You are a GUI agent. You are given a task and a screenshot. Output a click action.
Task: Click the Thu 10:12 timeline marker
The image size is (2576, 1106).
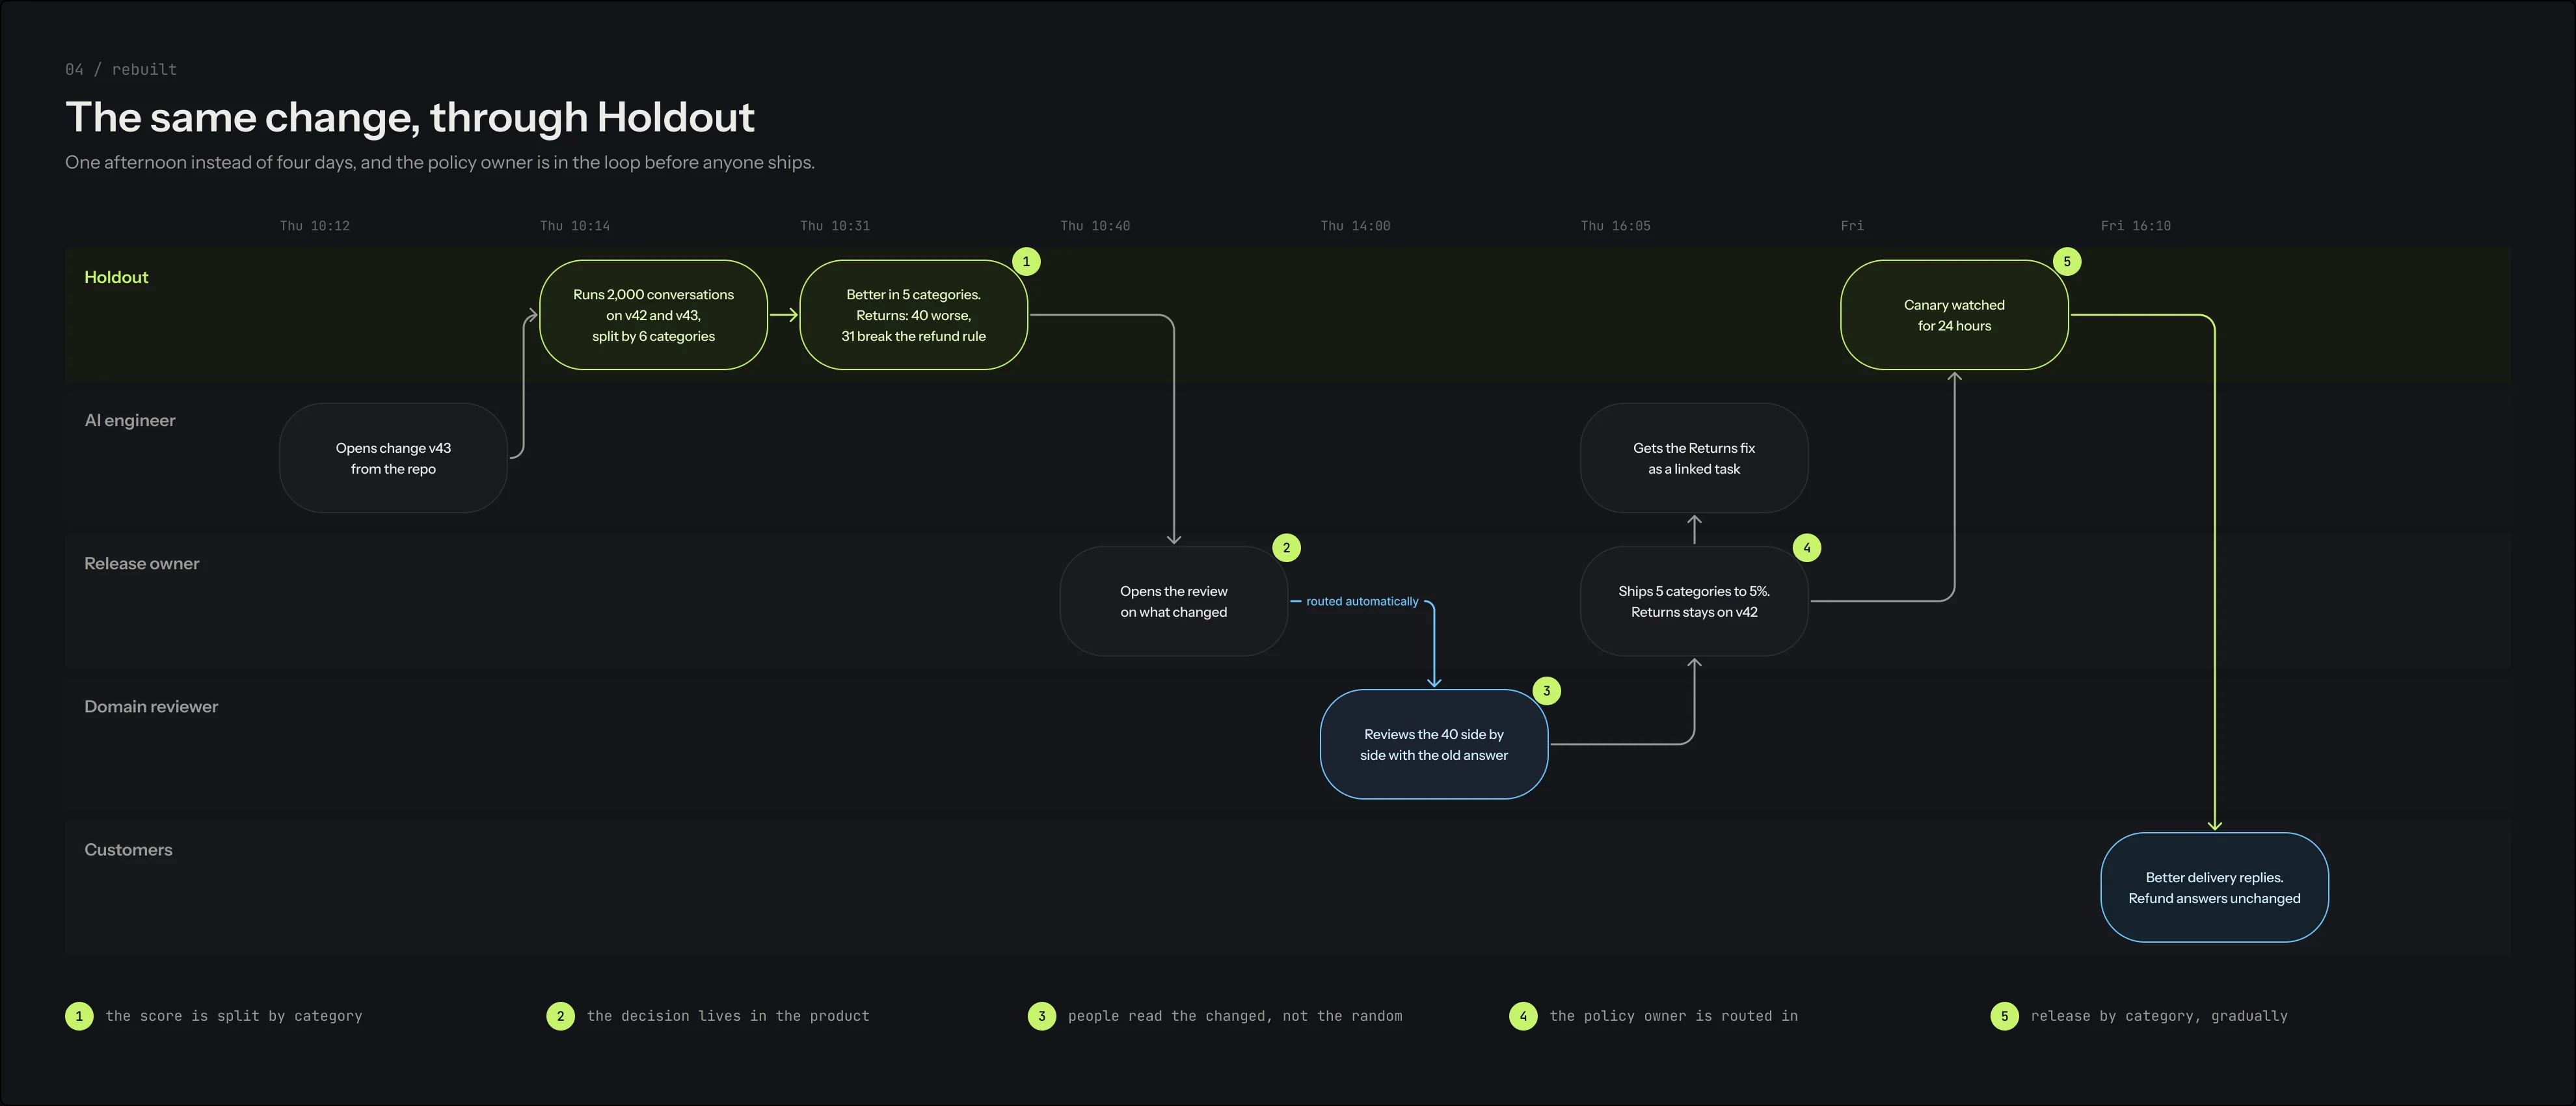(x=315, y=226)
